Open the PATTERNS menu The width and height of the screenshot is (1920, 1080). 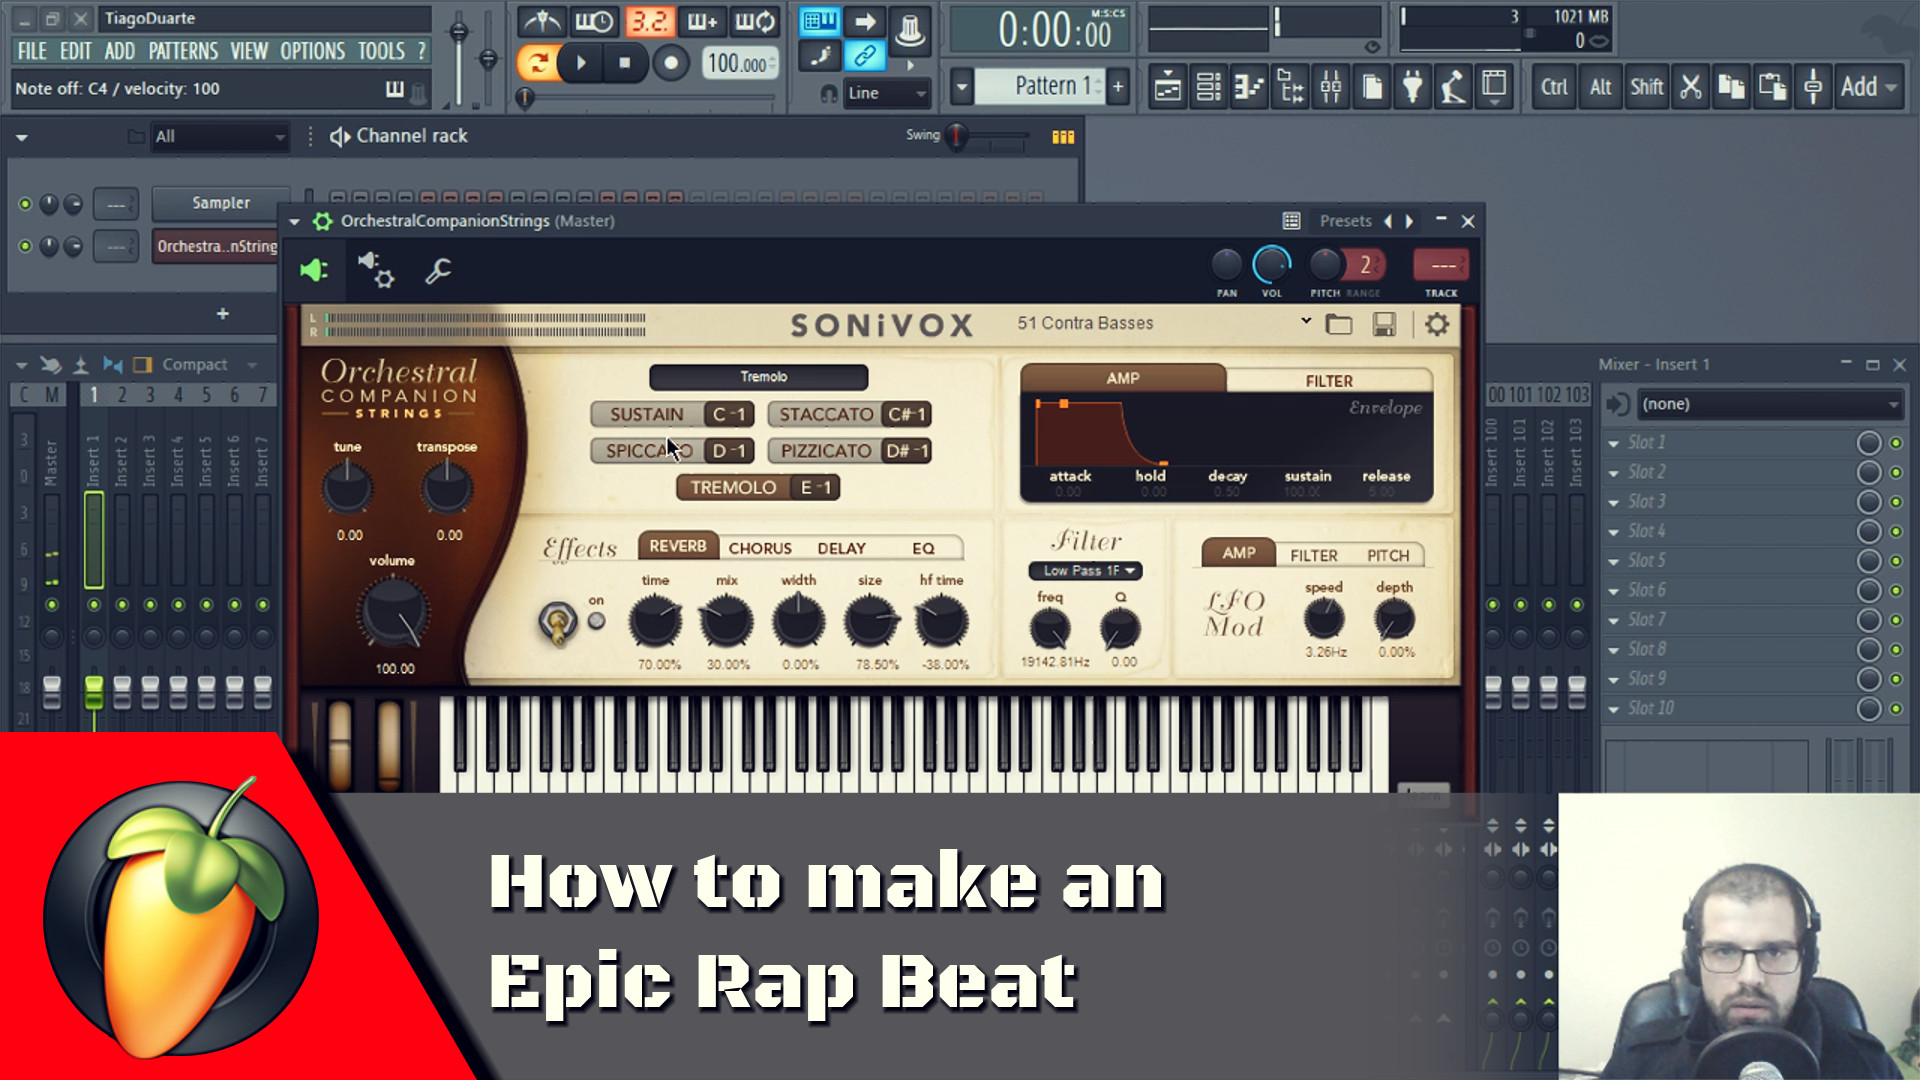183,51
